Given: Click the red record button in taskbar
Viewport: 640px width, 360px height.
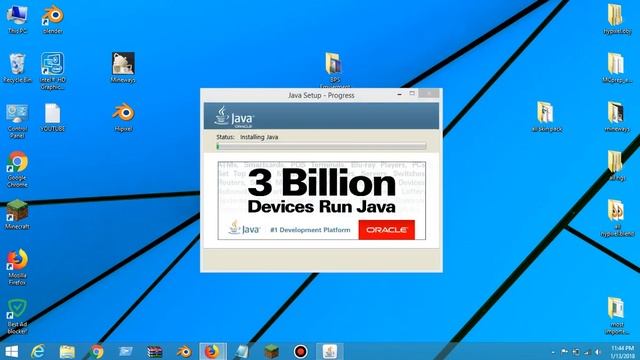Looking at the screenshot, I should (301, 351).
